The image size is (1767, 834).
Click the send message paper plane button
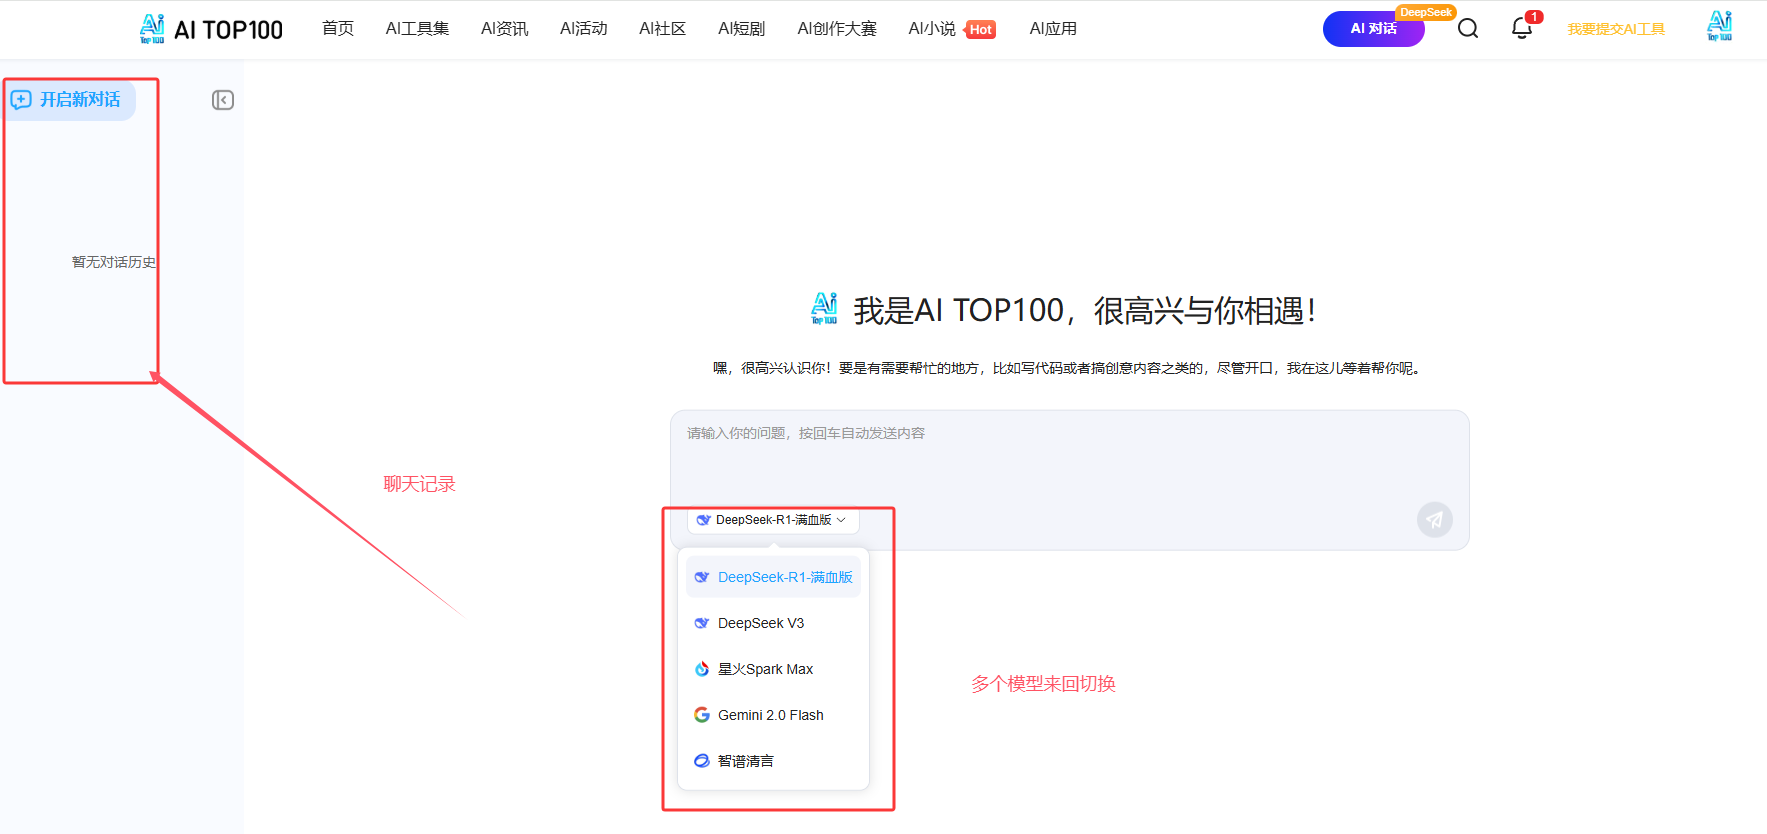click(1434, 519)
